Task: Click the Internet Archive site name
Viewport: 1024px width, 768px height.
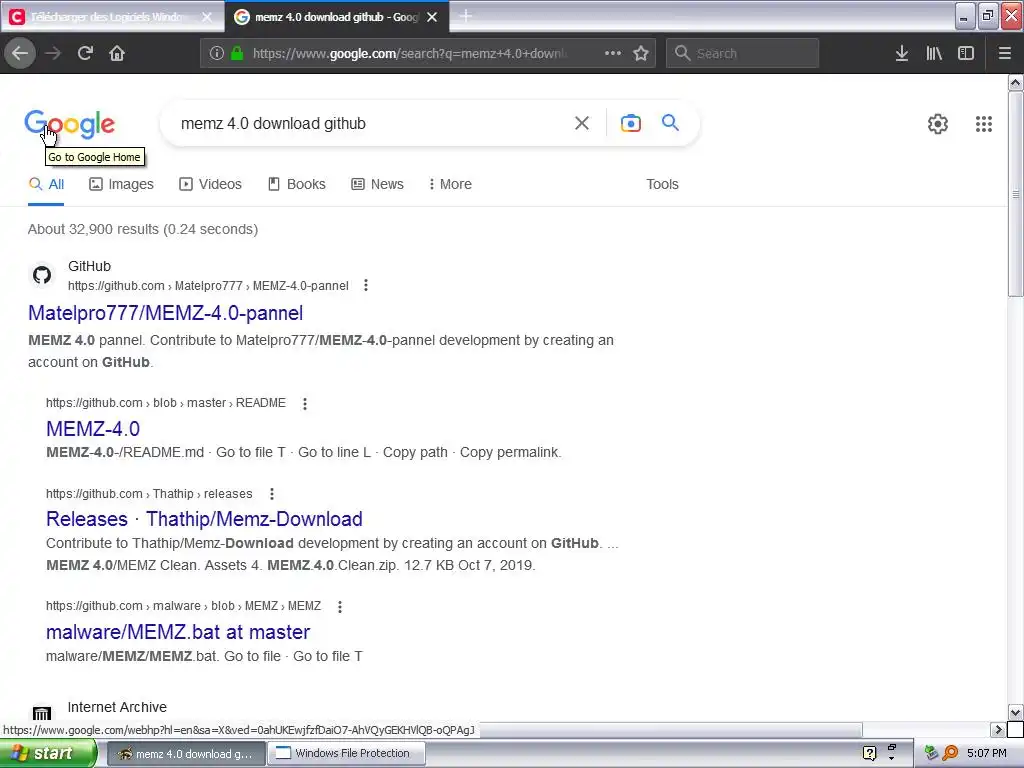Action: click(x=117, y=707)
